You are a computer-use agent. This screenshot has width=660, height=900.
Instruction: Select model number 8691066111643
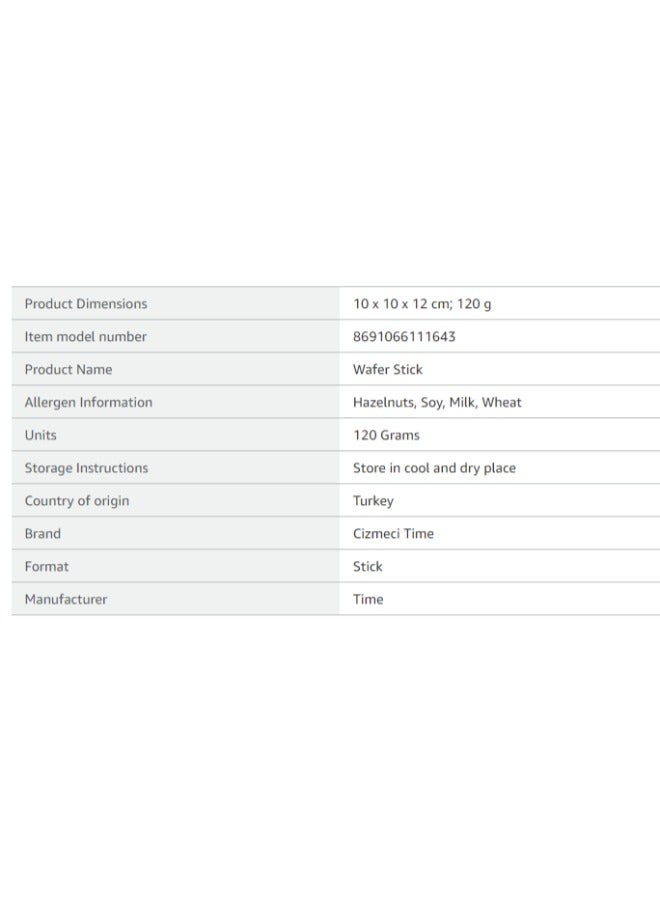point(404,336)
